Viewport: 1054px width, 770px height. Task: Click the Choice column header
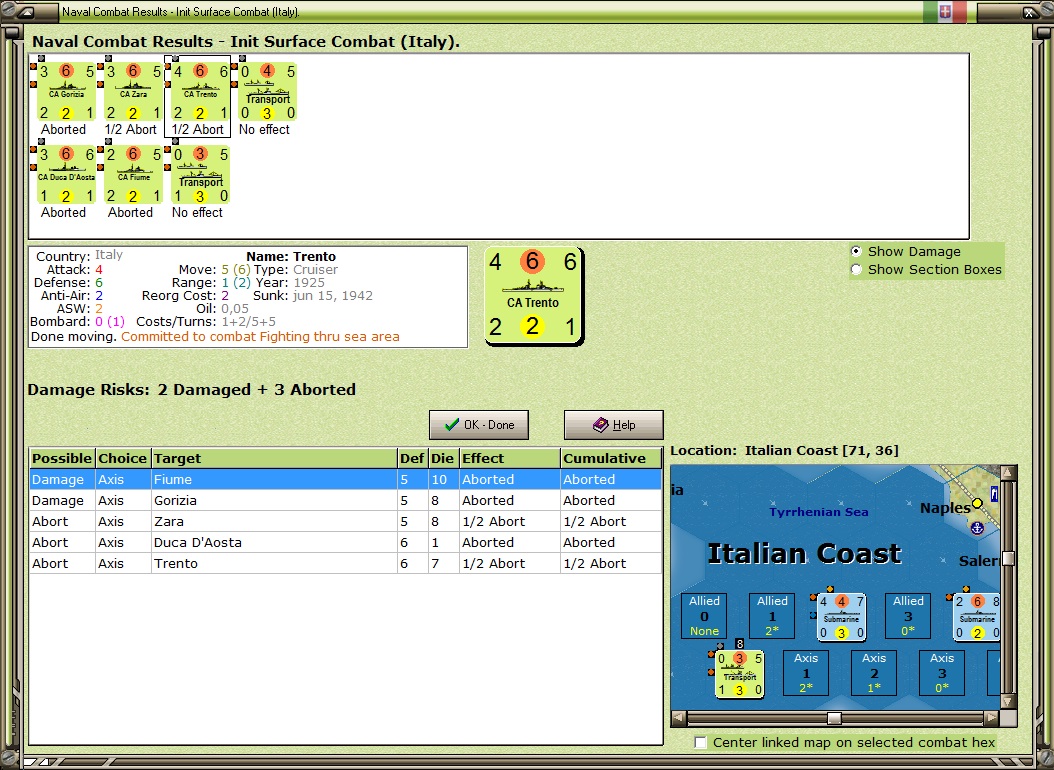point(123,458)
